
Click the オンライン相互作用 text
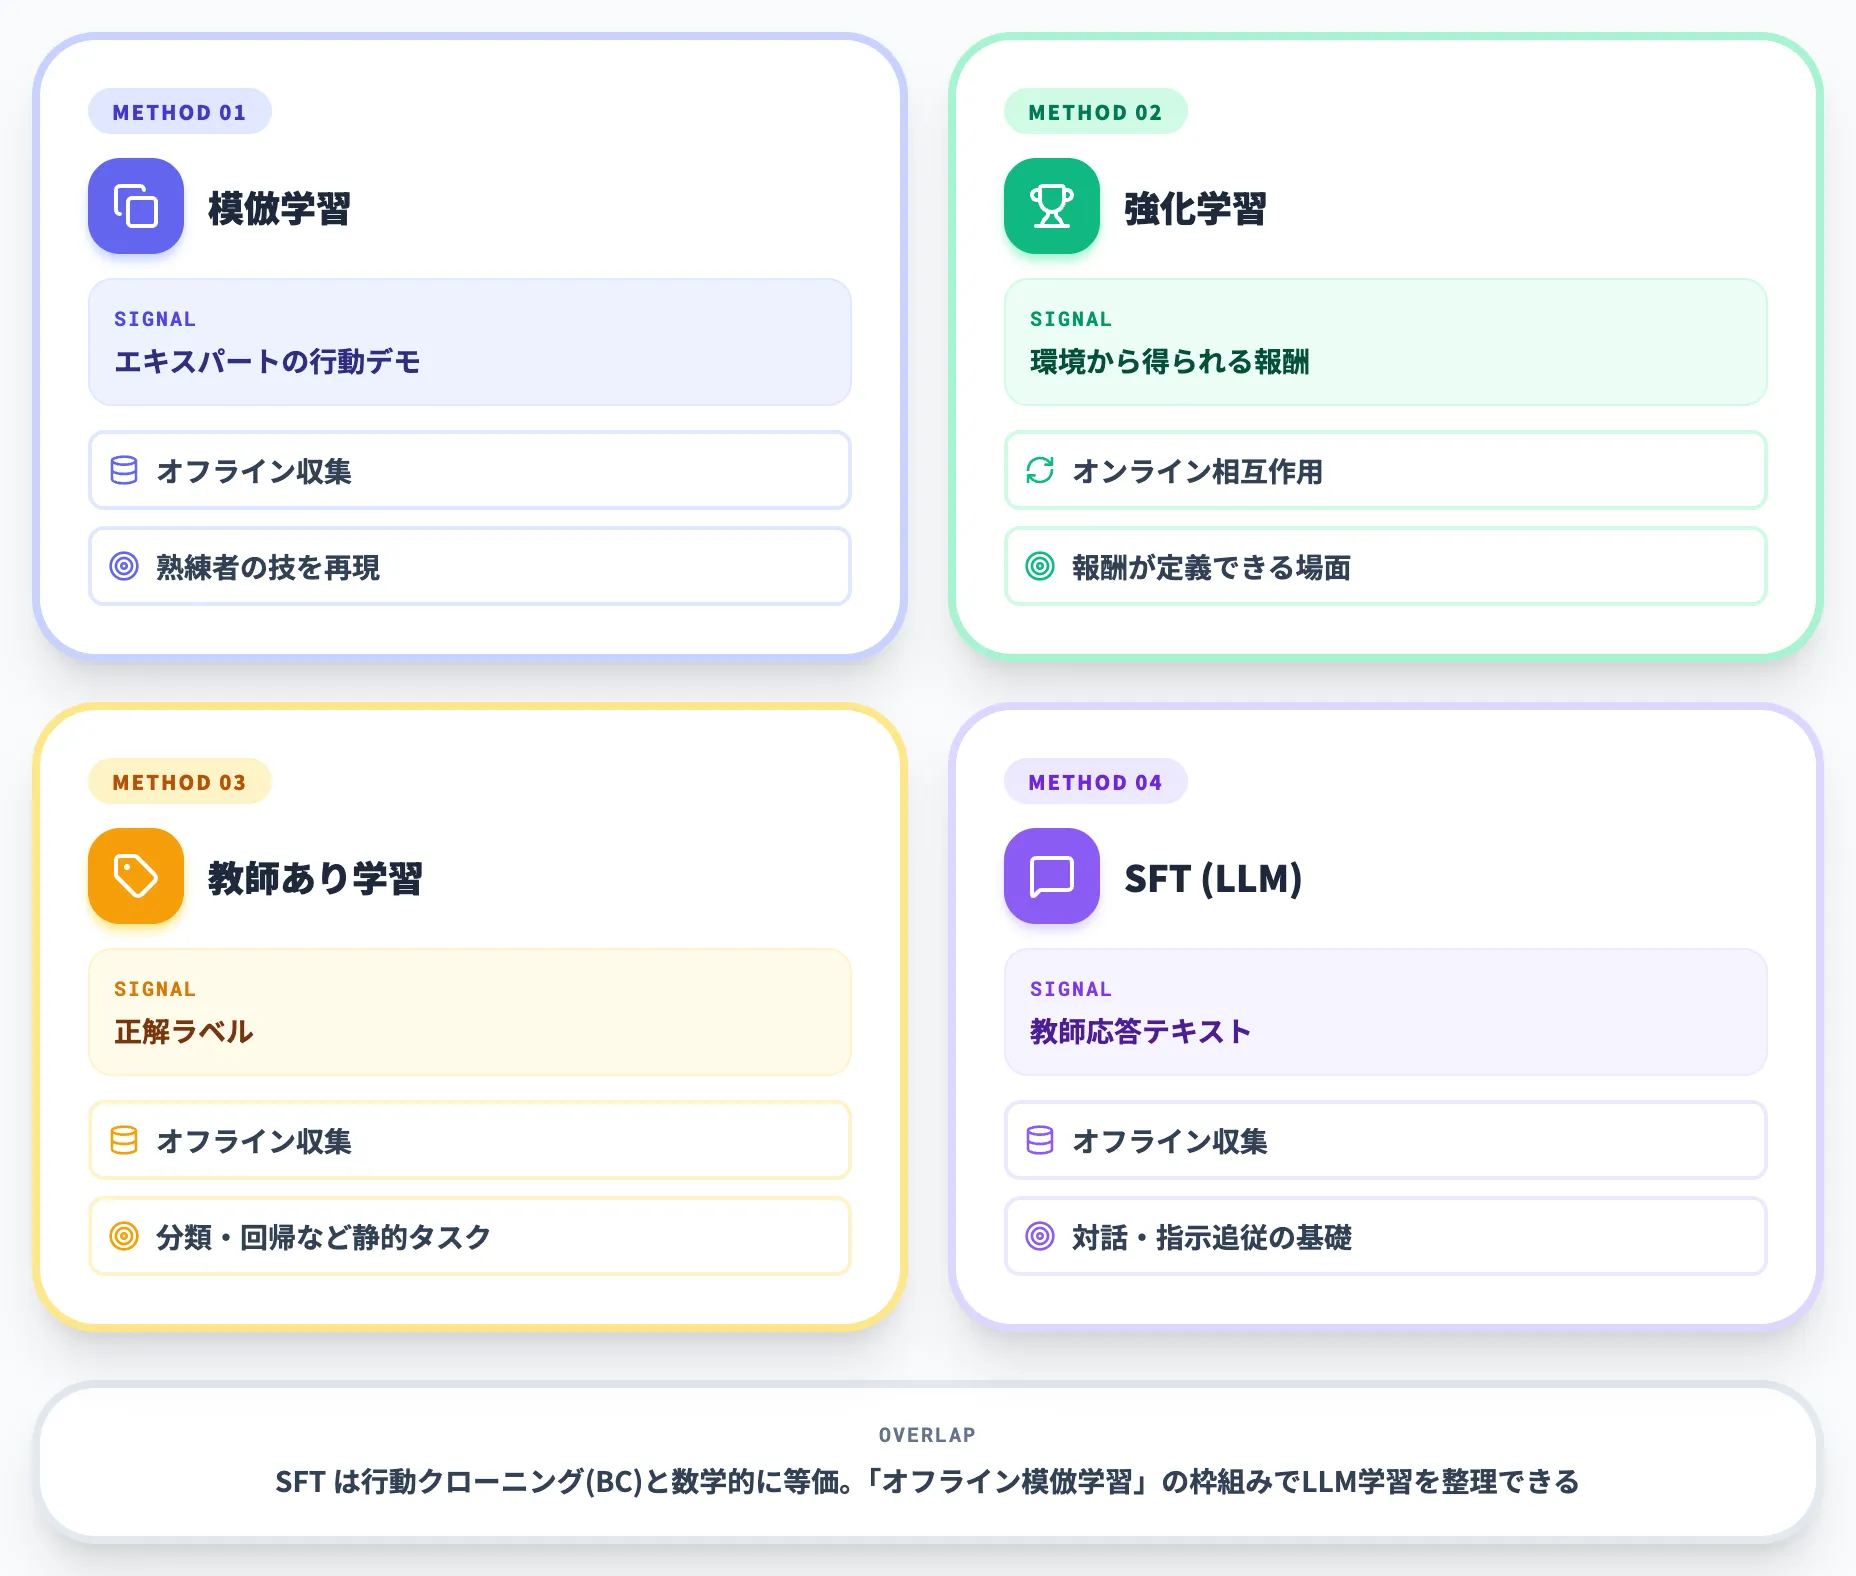(1198, 471)
